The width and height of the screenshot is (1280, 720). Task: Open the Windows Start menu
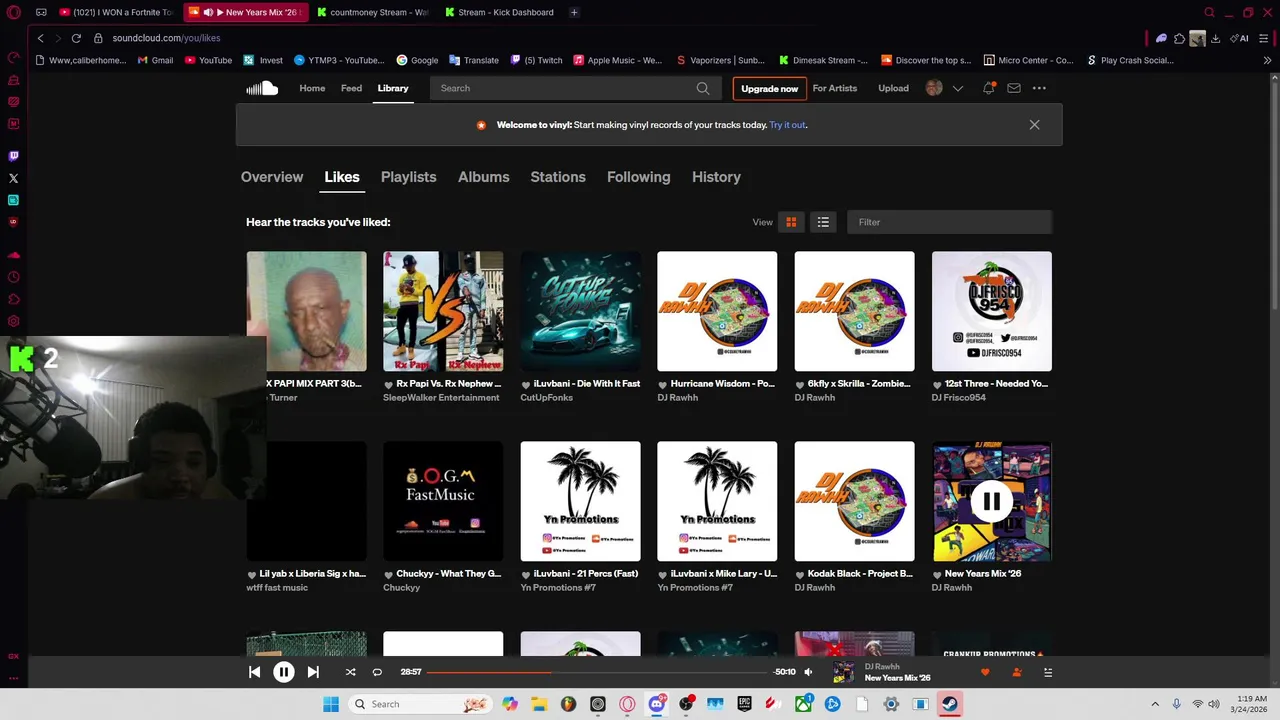331,704
